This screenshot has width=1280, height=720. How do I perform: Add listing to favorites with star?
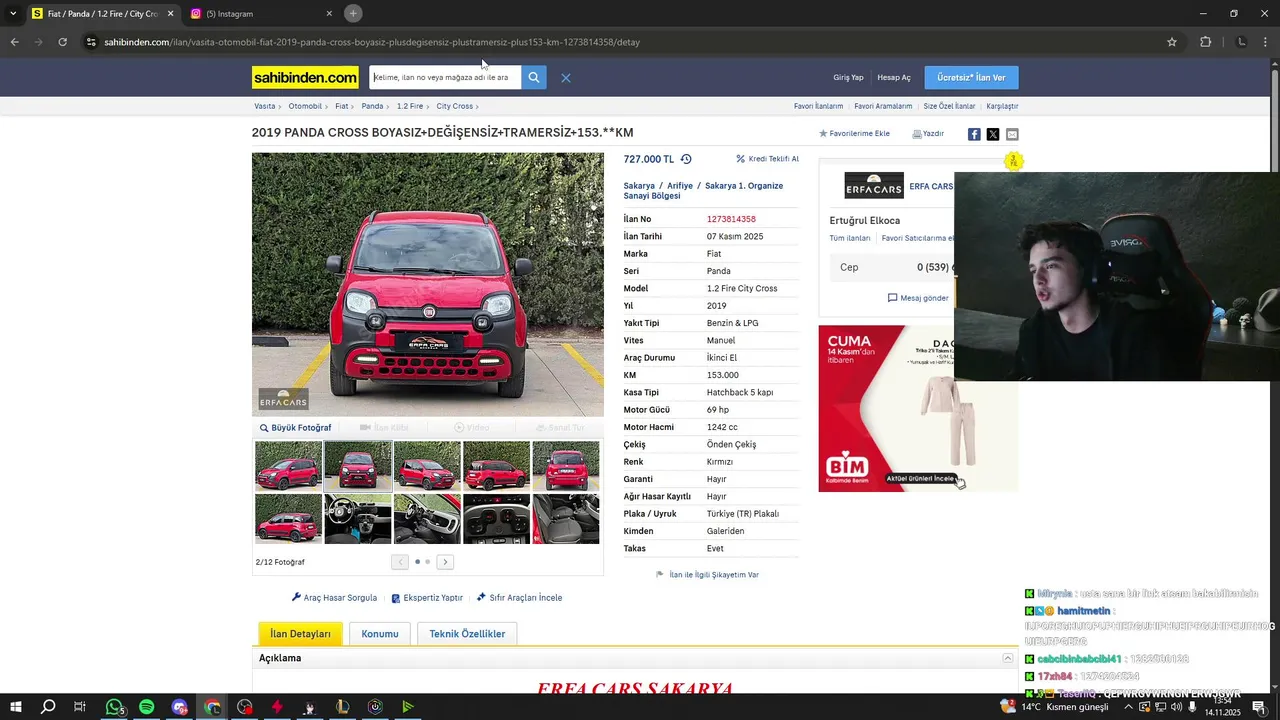tap(854, 133)
